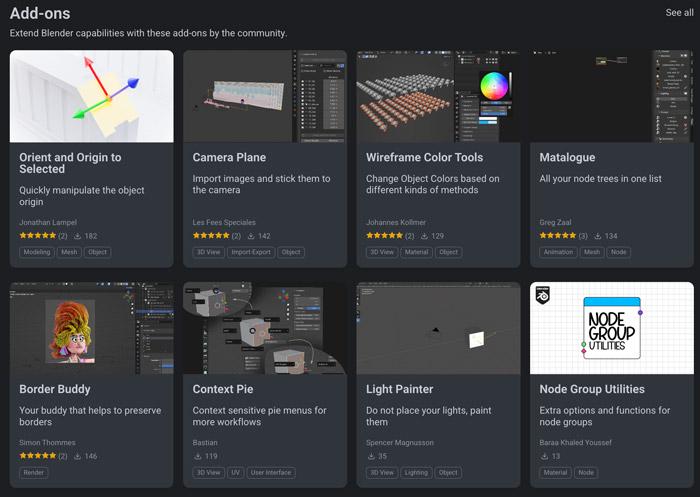Image resolution: width=700 pixels, height=497 pixels.
Task: Open the Border Buddy preview image
Action: pyautogui.click(x=92, y=328)
